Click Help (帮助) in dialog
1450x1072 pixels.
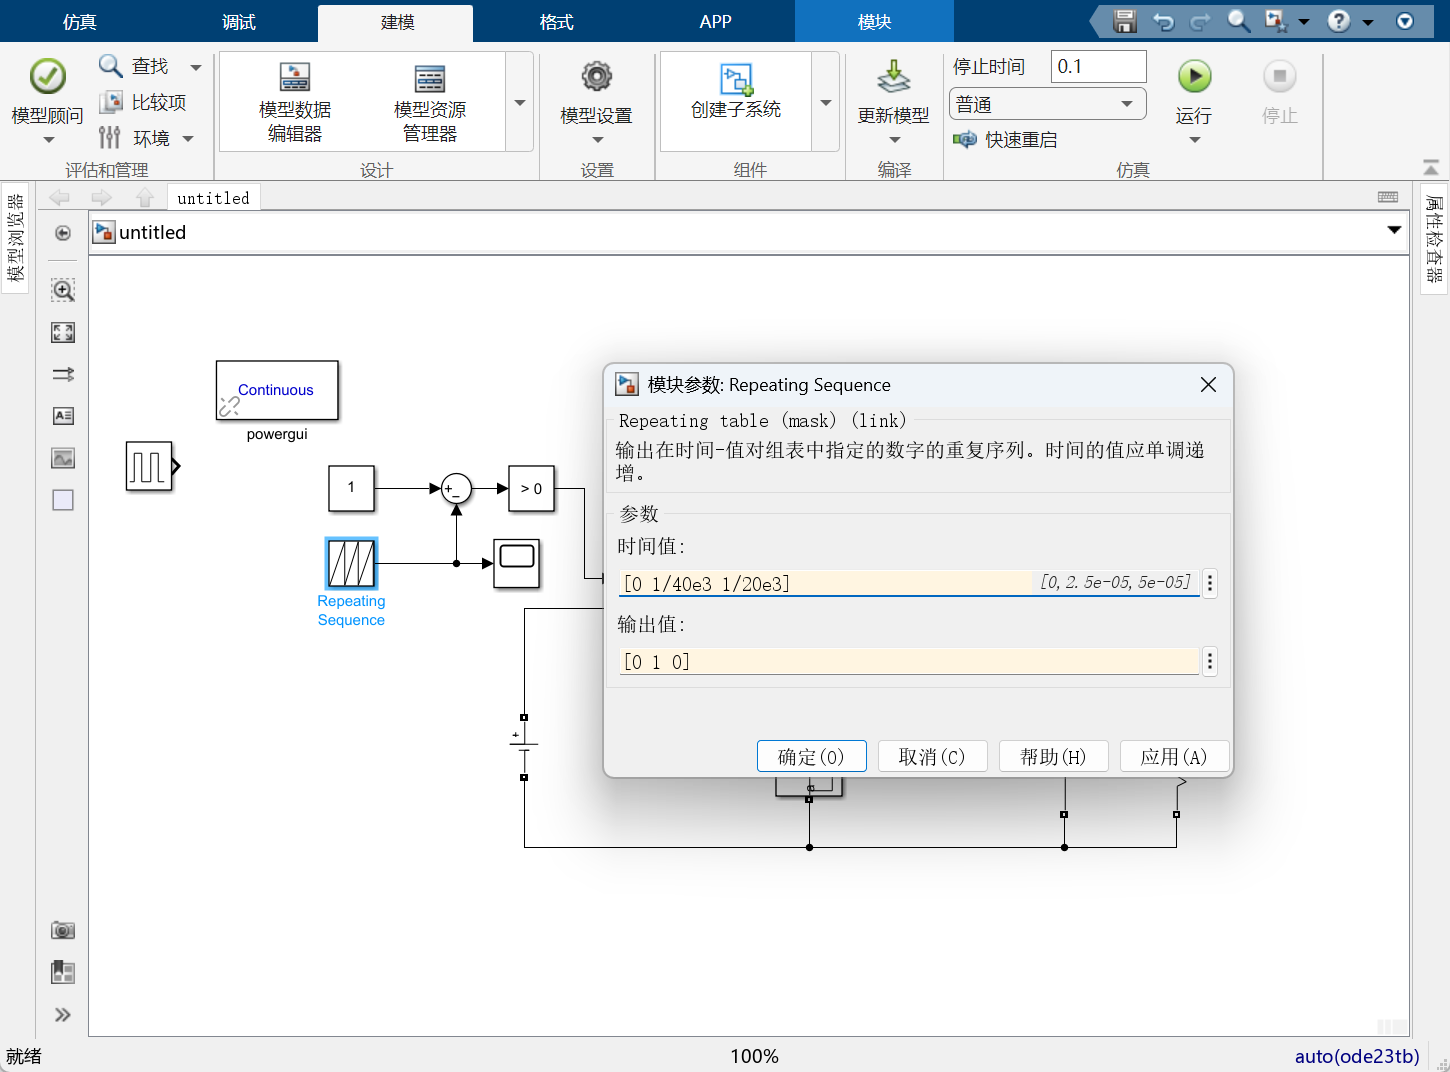tap(1053, 757)
